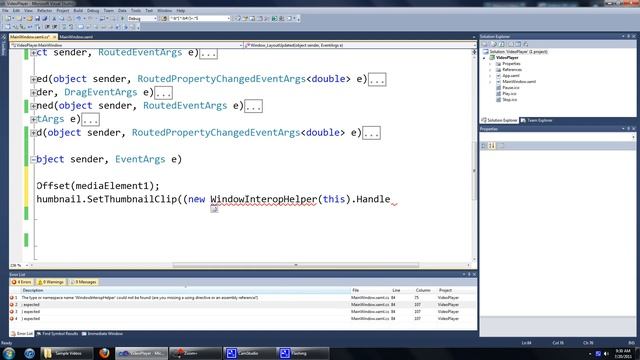Open the Windows Start menu
640x360 pixels.
tap(9, 353)
